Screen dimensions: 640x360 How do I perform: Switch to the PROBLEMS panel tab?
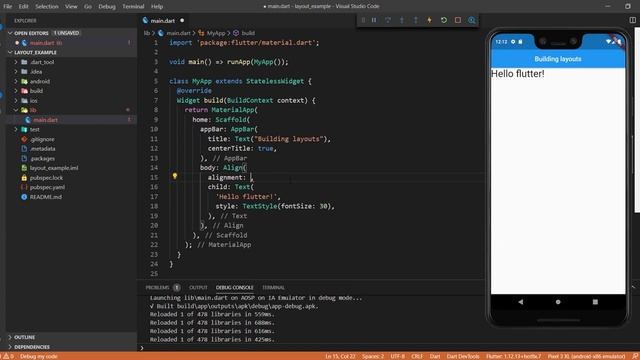[x=157, y=288]
